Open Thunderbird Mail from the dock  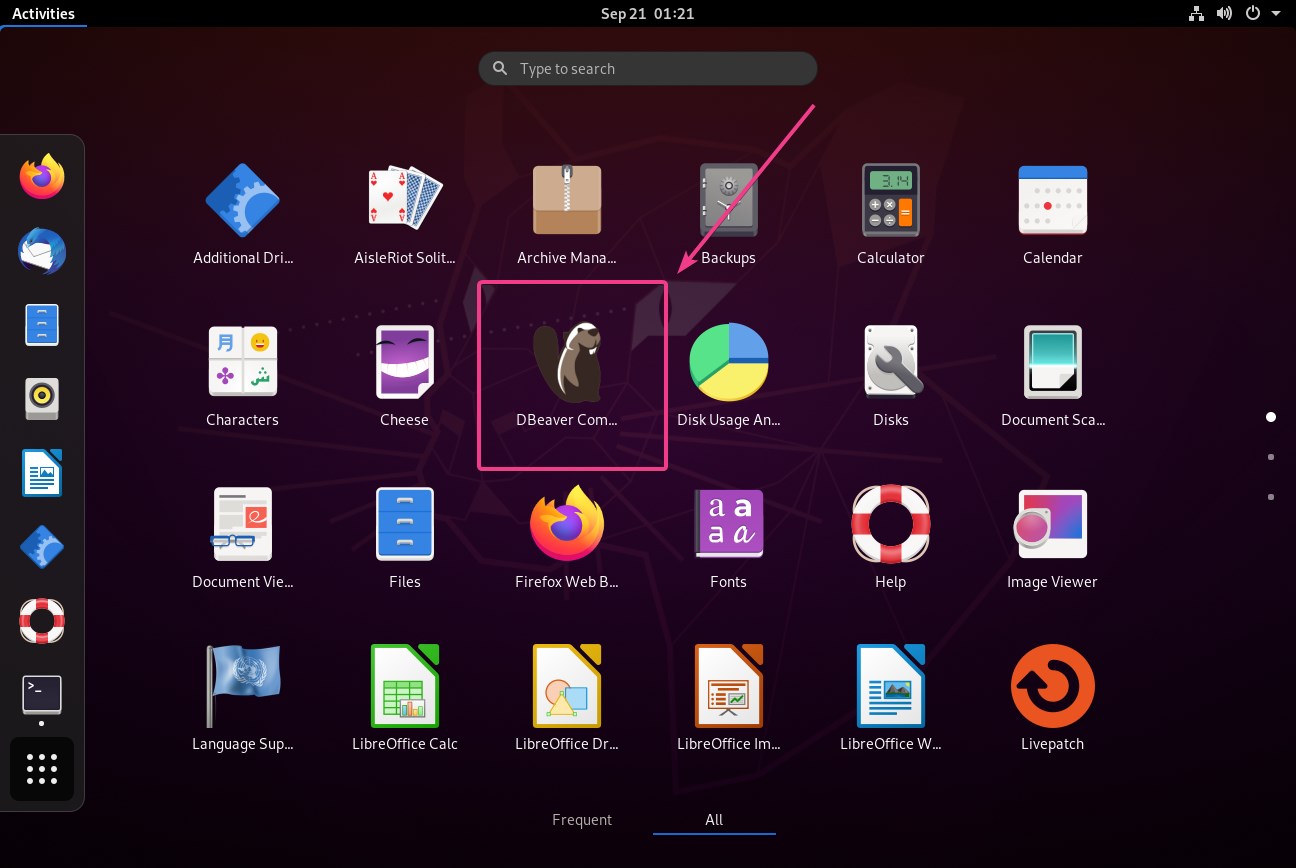point(42,251)
